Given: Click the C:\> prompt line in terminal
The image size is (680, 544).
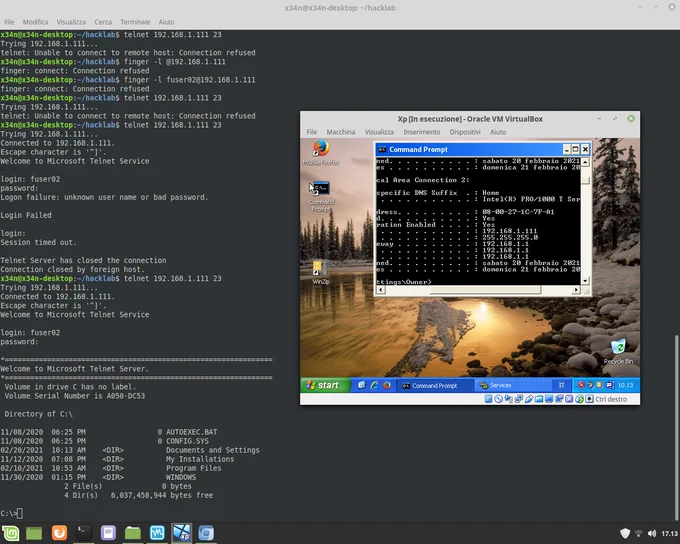Looking at the screenshot, I should coord(11,514).
